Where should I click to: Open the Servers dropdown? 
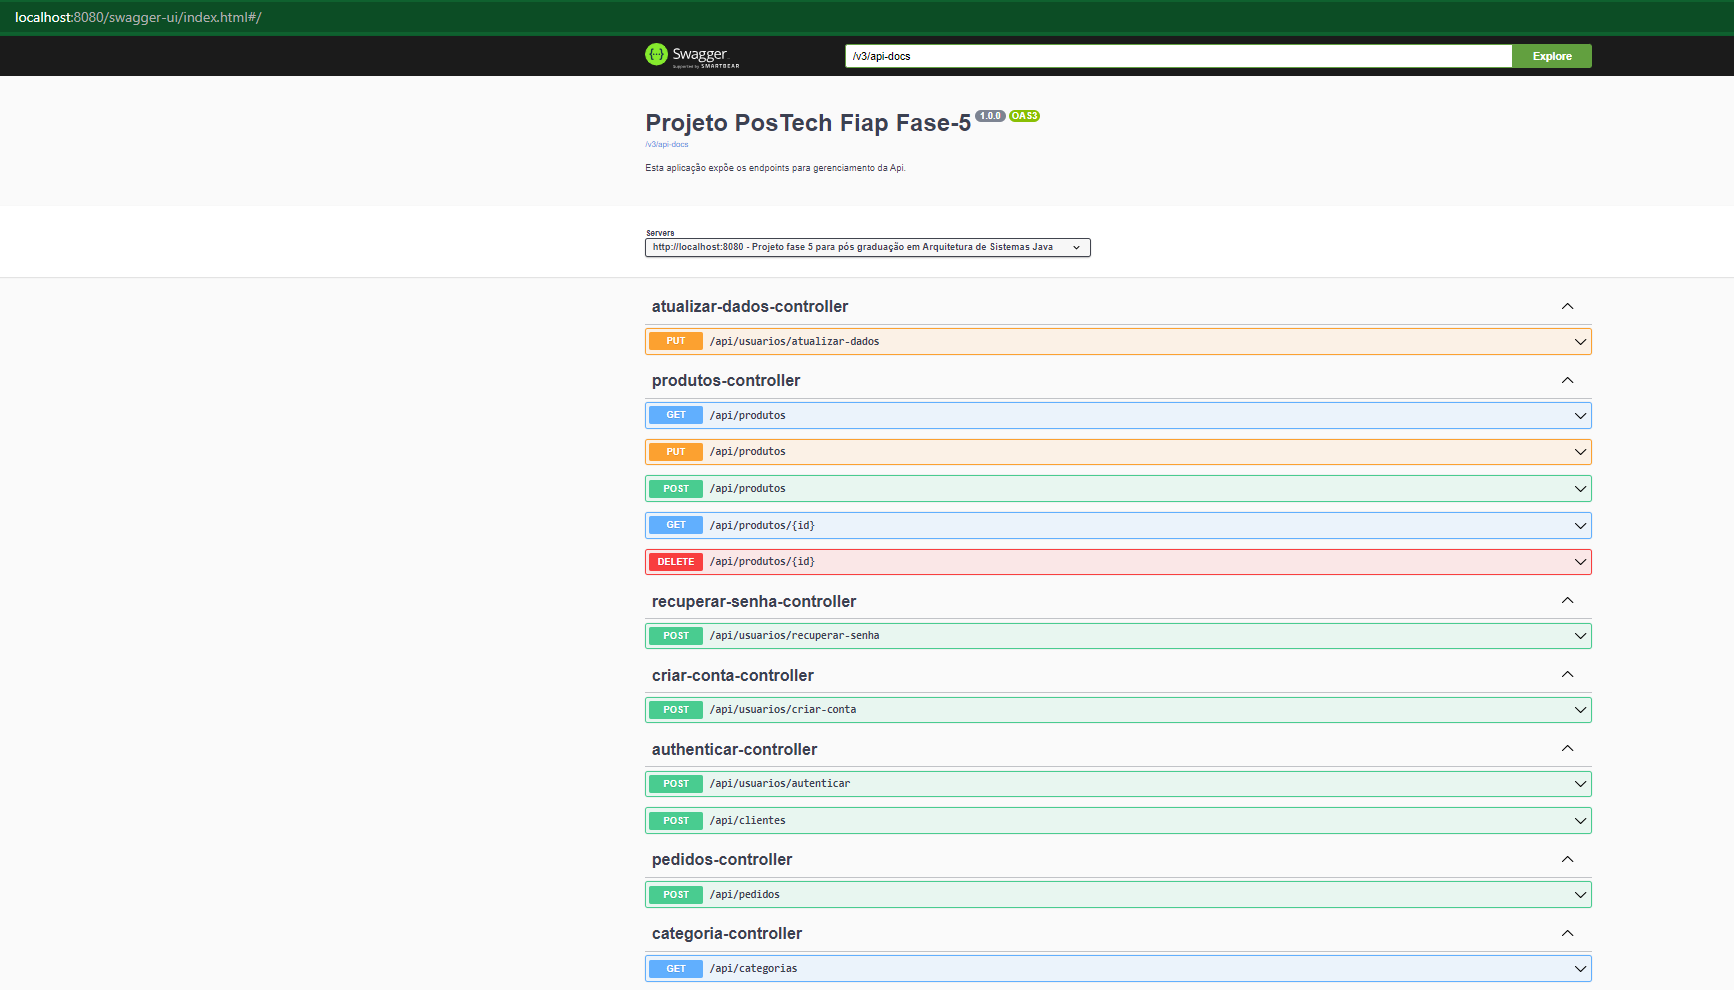867,247
